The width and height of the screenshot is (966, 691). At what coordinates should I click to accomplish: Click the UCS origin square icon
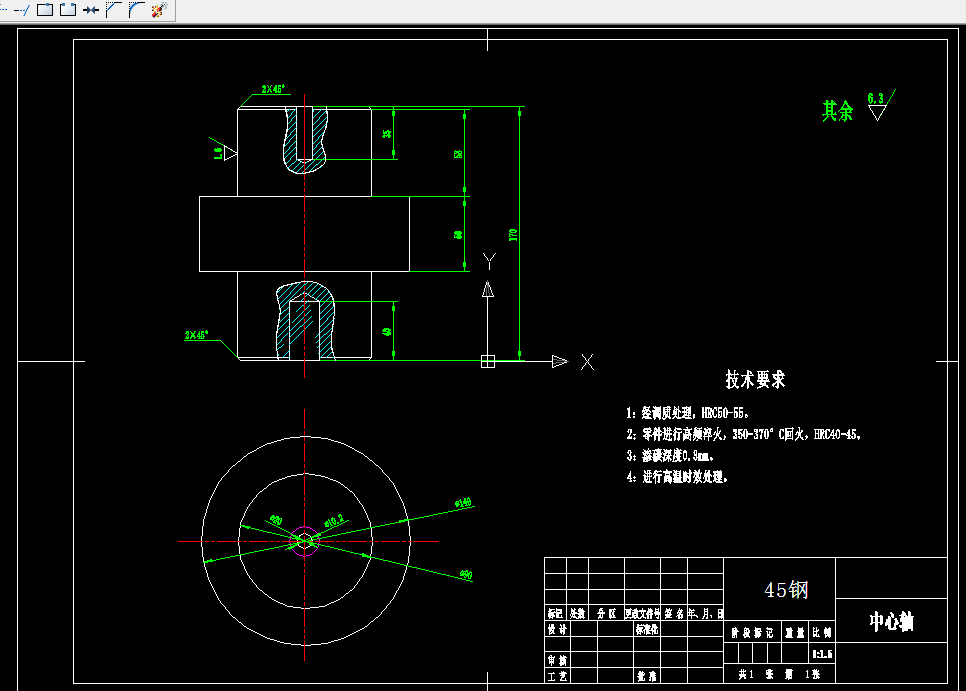click(487, 362)
